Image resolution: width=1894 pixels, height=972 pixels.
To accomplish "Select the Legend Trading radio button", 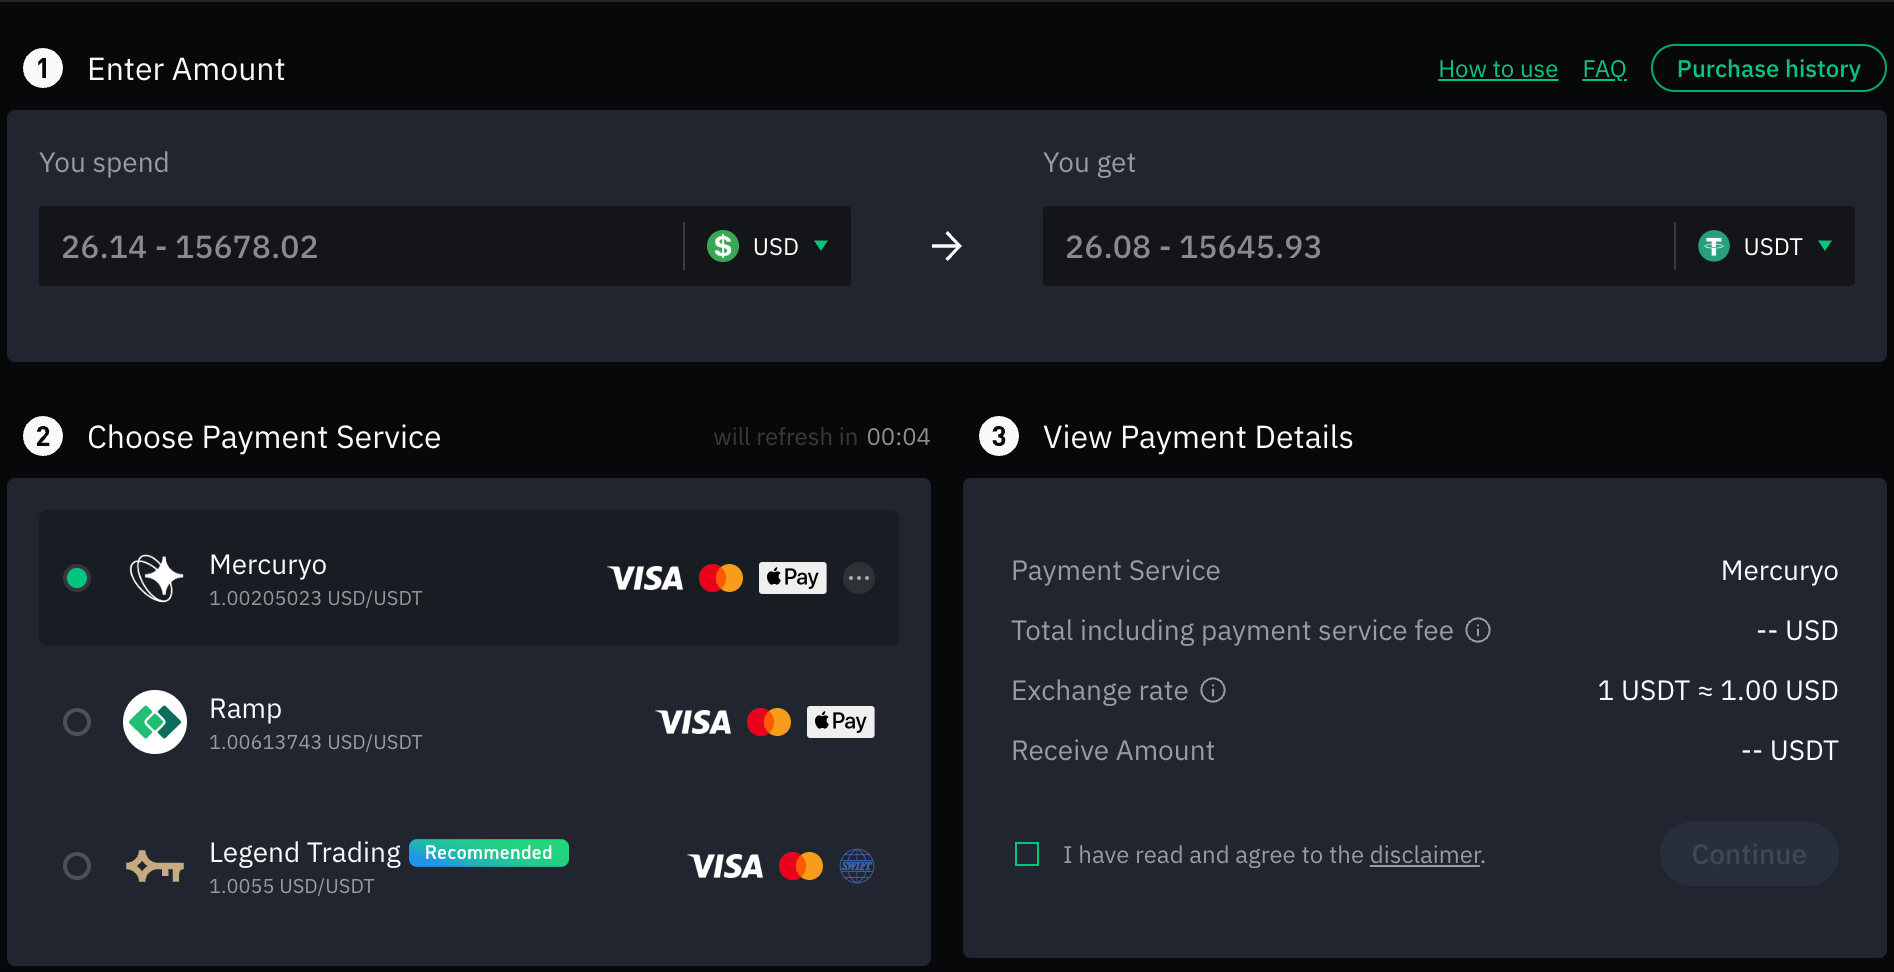I will point(77,866).
